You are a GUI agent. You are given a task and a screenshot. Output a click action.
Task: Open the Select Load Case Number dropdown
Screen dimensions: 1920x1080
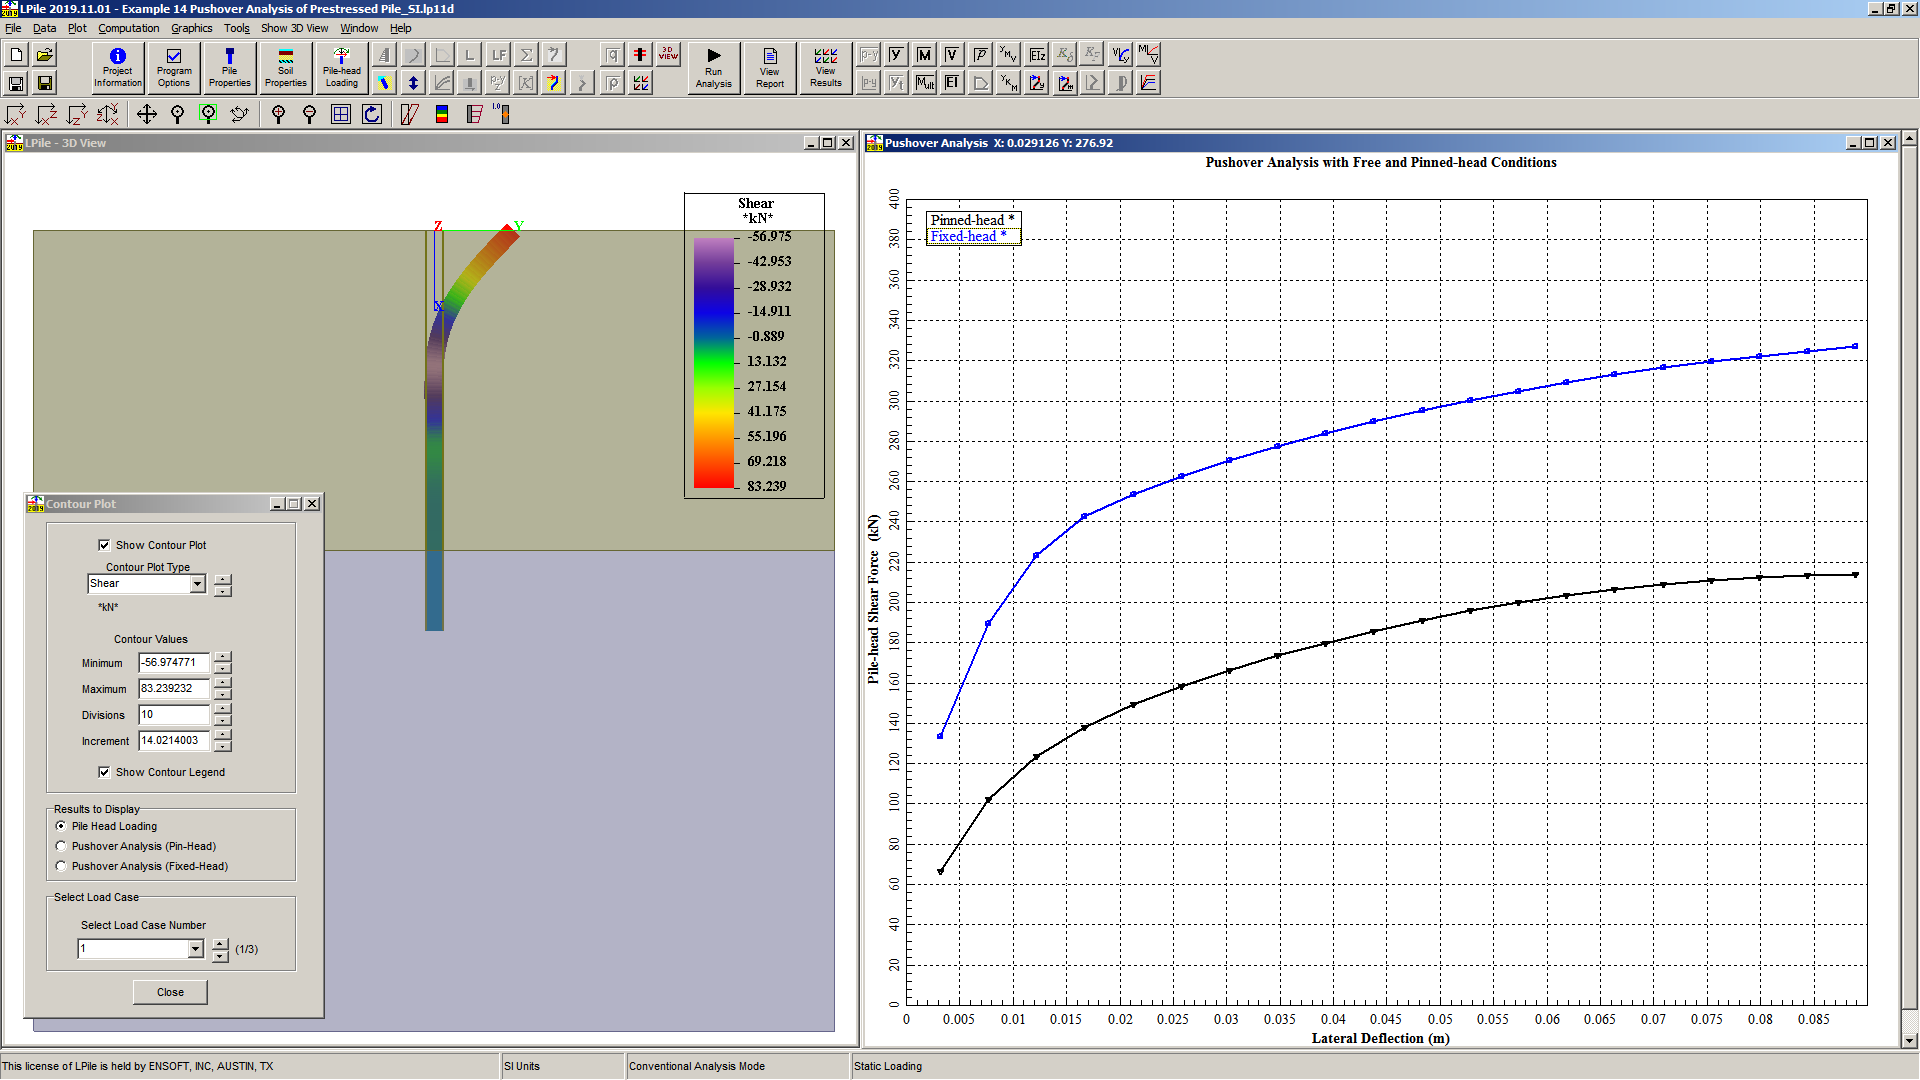[195, 949]
